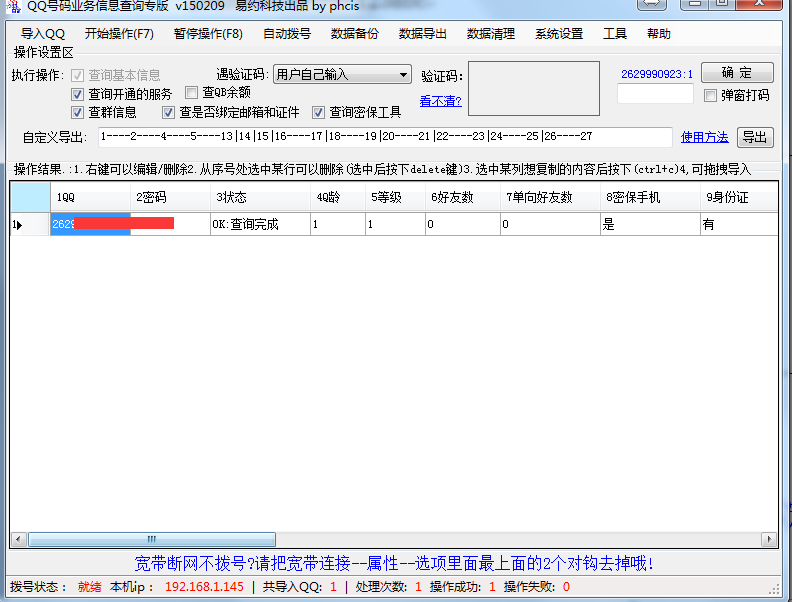Click the QQ number cell in row 1

click(x=90, y=224)
